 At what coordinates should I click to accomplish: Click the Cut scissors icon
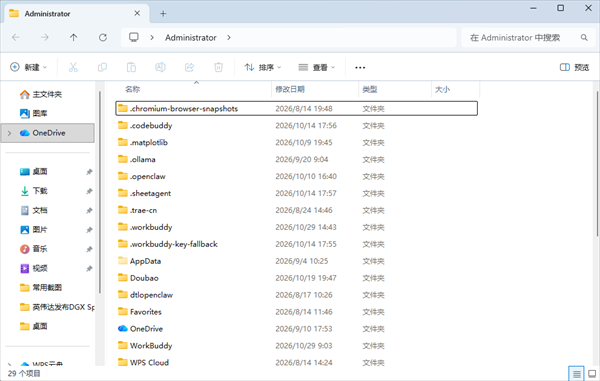coord(73,67)
